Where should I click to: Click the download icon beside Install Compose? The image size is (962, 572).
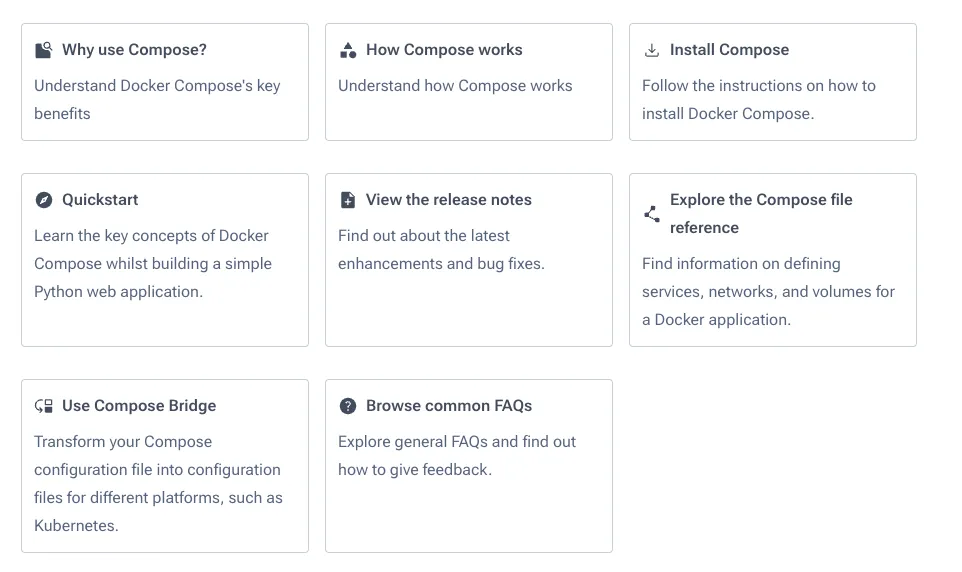pyautogui.click(x=652, y=50)
